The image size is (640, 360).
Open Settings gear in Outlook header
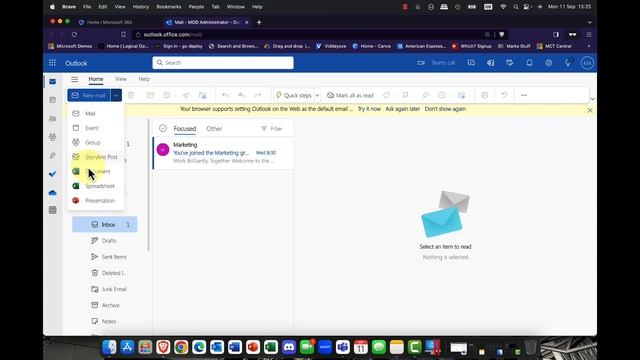(x=549, y=63)
